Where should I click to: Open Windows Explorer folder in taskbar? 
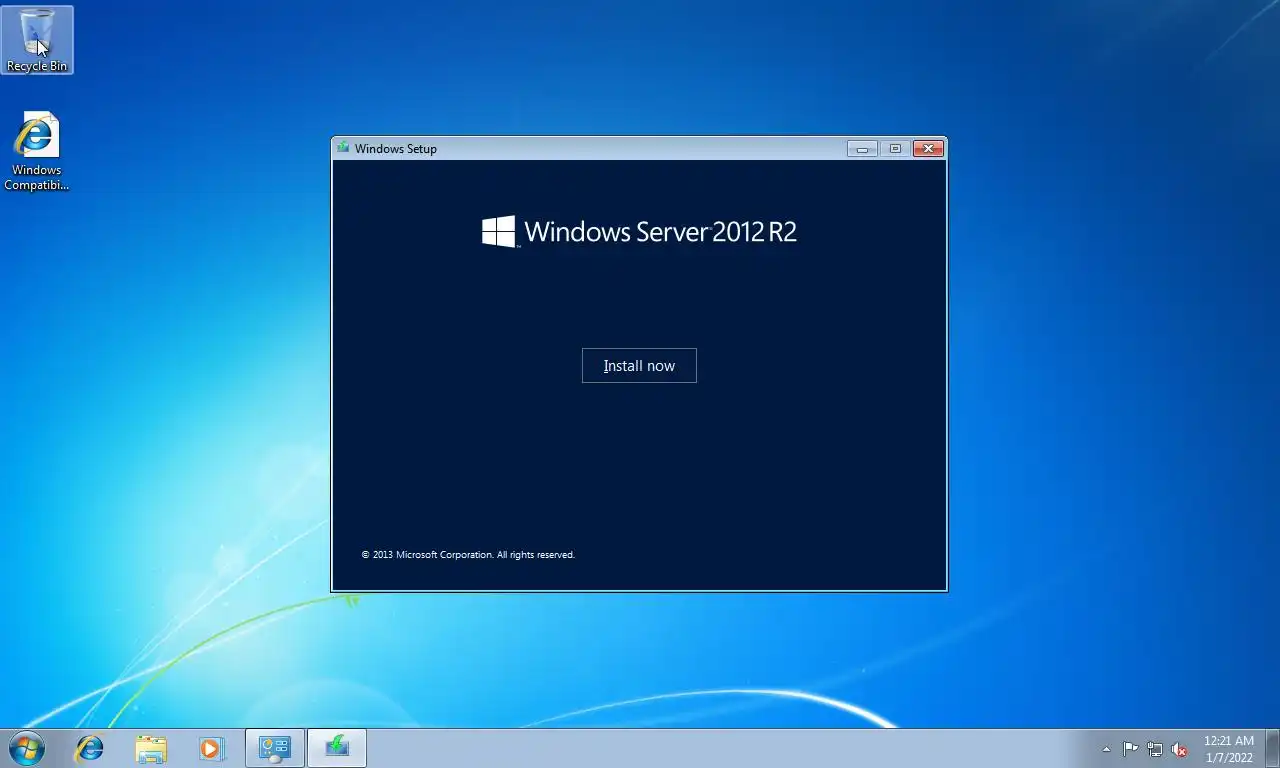(x=151, y=748)
